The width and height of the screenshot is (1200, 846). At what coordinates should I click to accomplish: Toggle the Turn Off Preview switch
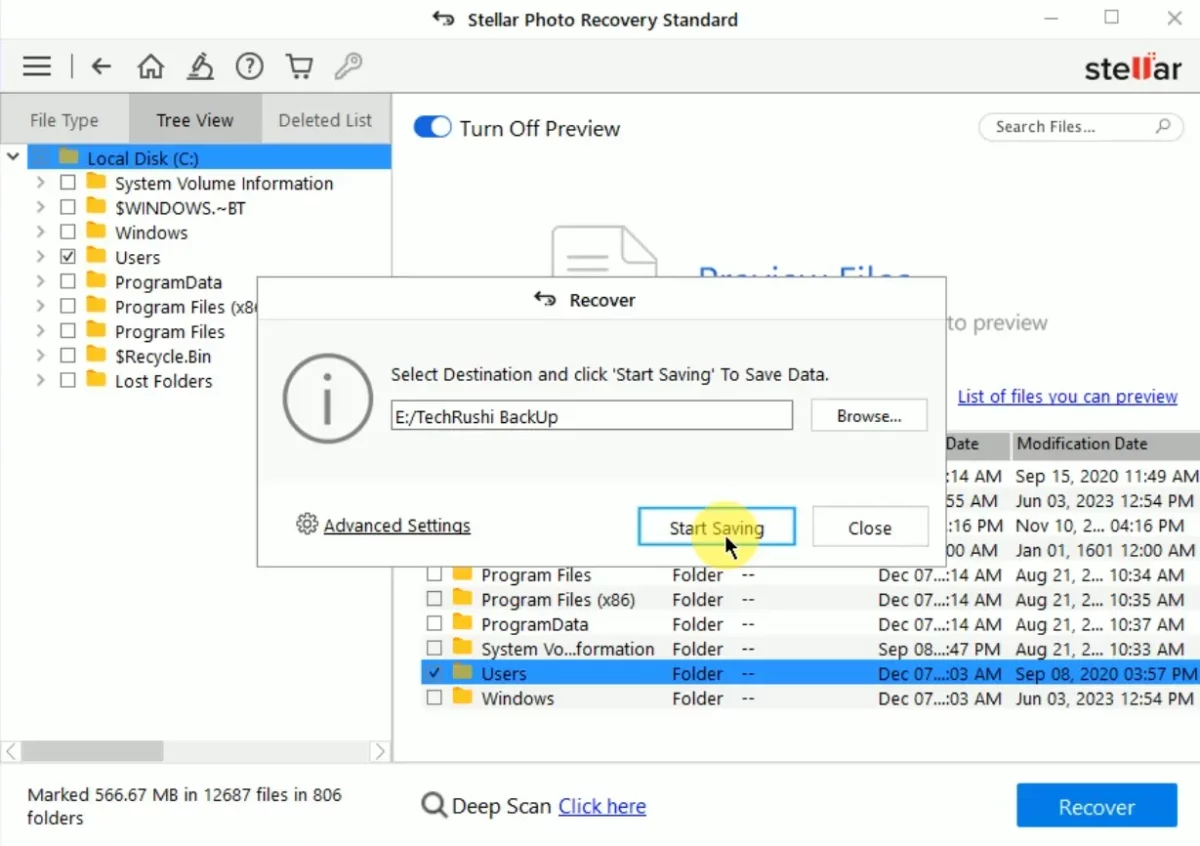(432, 128)
